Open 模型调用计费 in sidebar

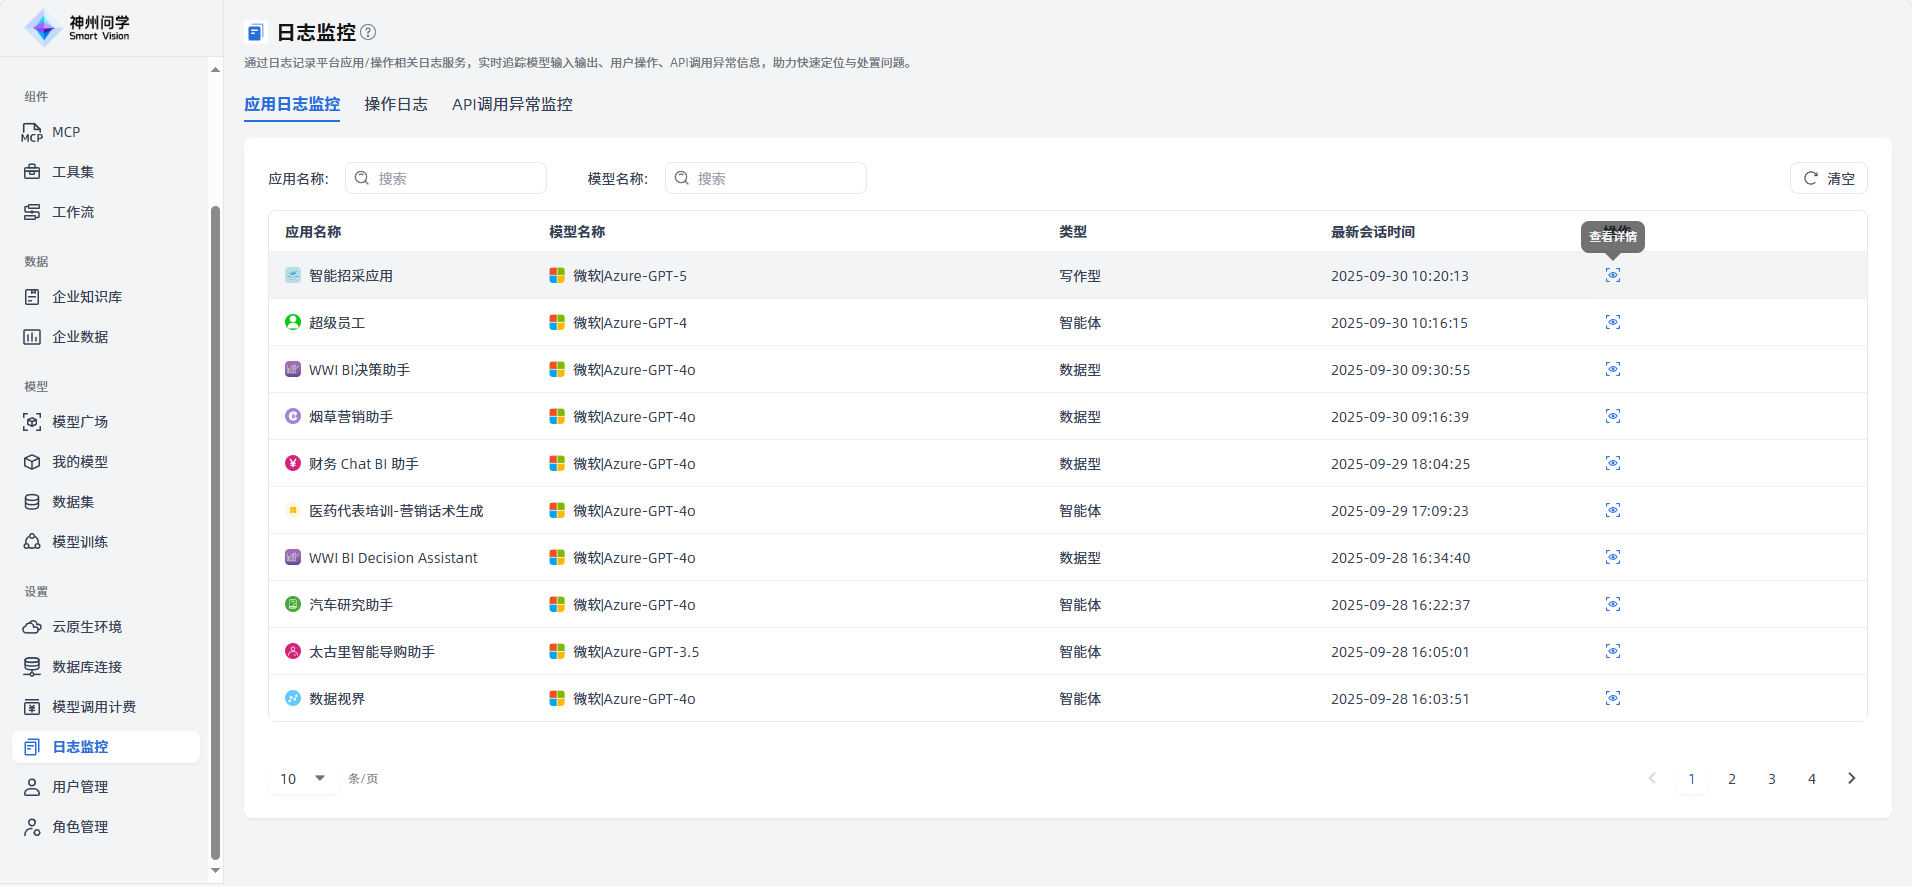[94, 707]
